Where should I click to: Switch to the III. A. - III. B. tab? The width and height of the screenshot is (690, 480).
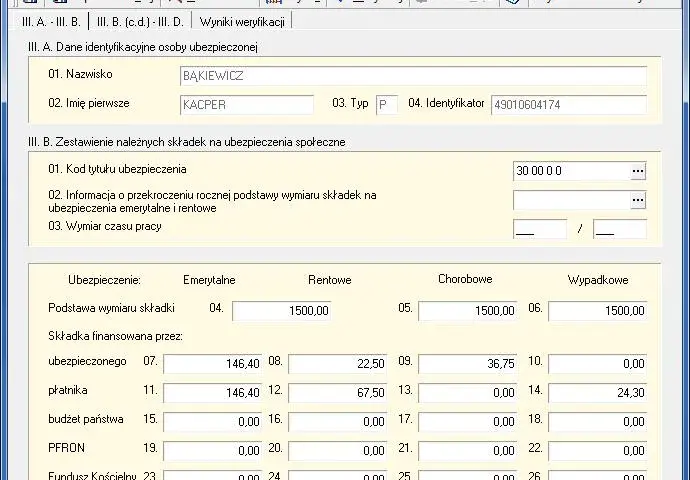pyautogui.click(x=51, y=22)
